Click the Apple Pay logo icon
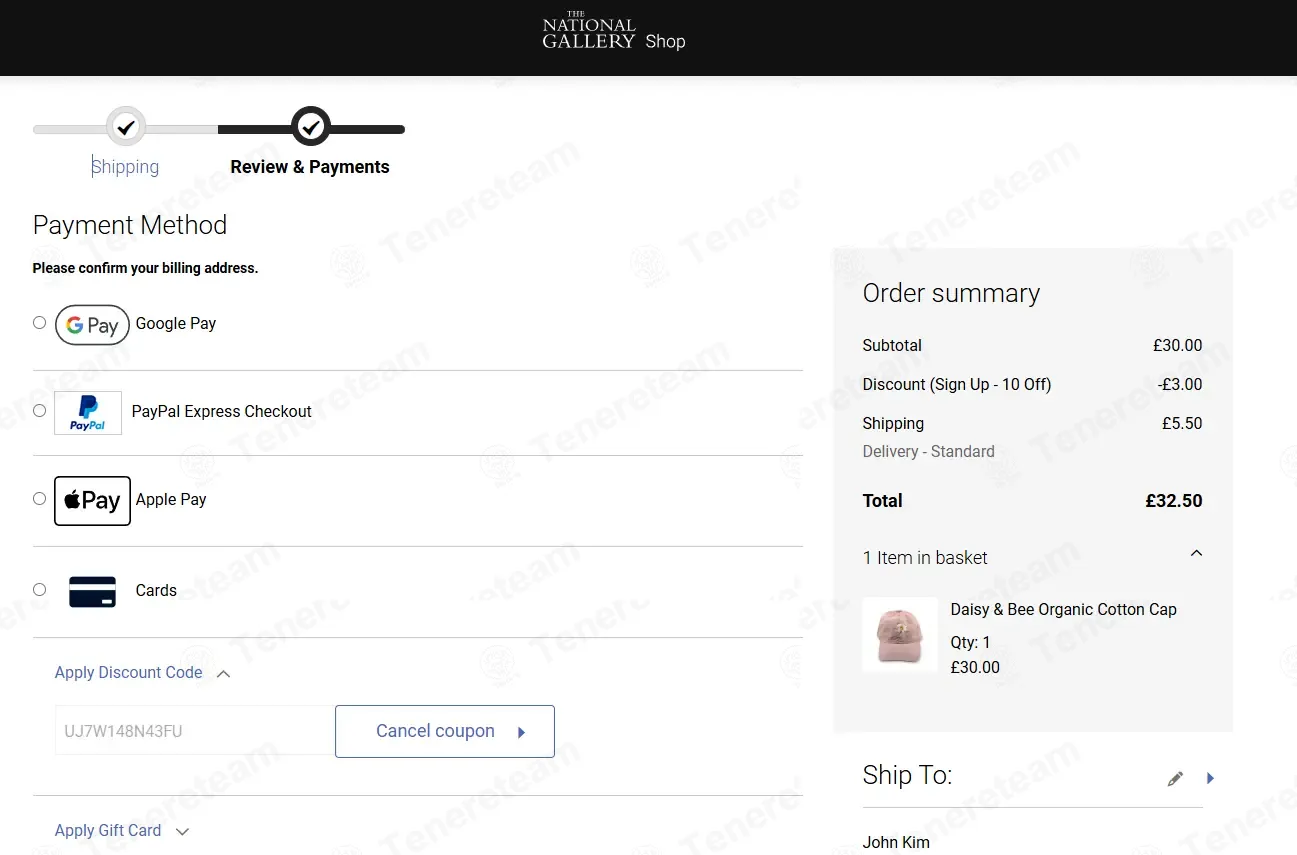 tap(92, 500)
